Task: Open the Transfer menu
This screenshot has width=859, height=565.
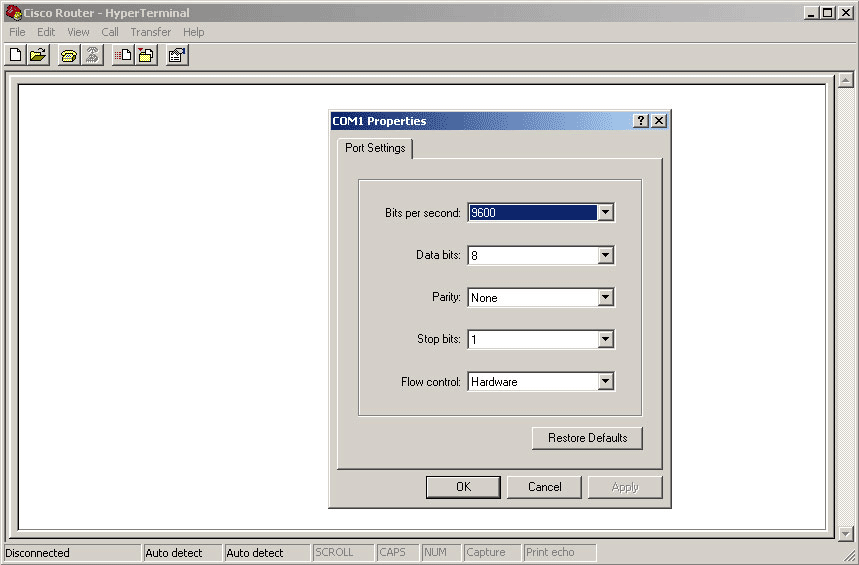Action: 151,32
